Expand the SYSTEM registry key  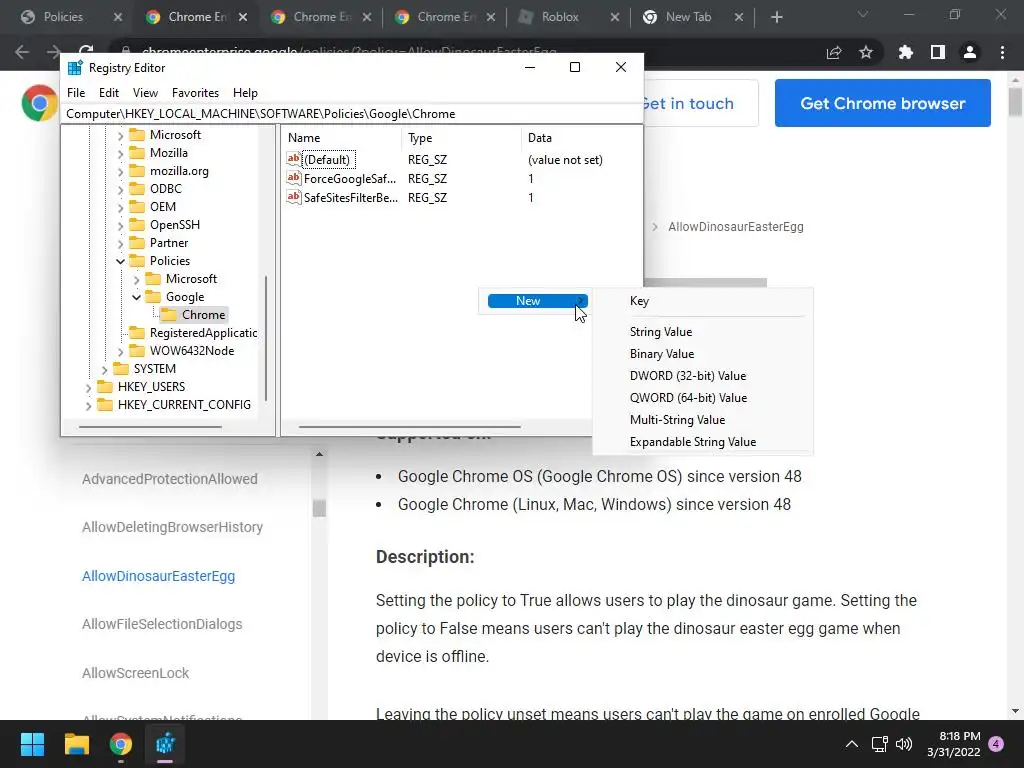click(104, 370)
